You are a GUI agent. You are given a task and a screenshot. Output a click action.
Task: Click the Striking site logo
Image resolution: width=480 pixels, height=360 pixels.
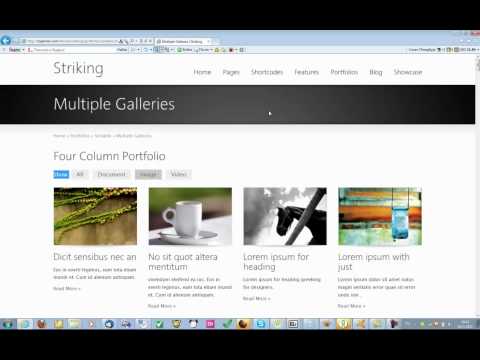[78, 68]
